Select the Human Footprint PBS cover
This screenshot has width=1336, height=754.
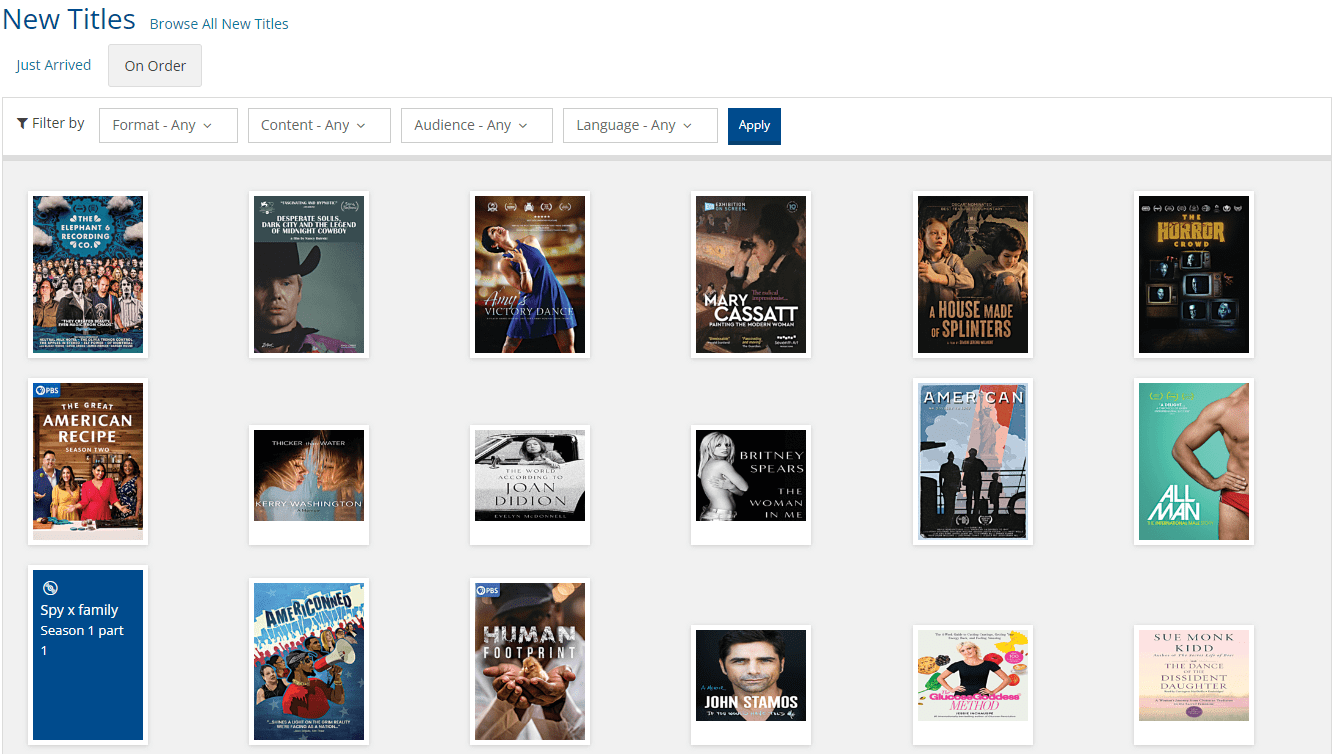(x=530, y=661)
